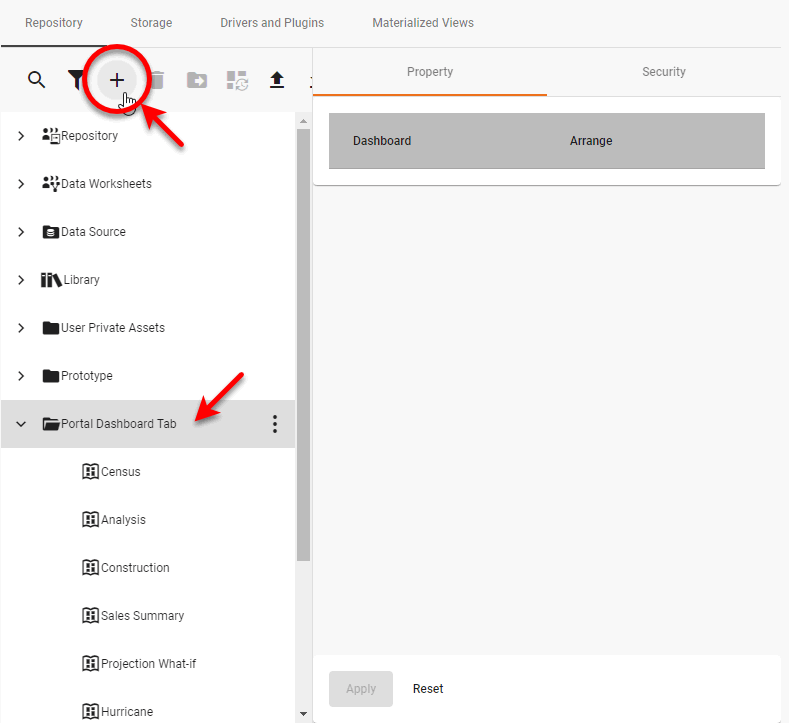Click the Sales Summary dashboard icon
This screenshot has width=789, height=723.
[90, 616]
